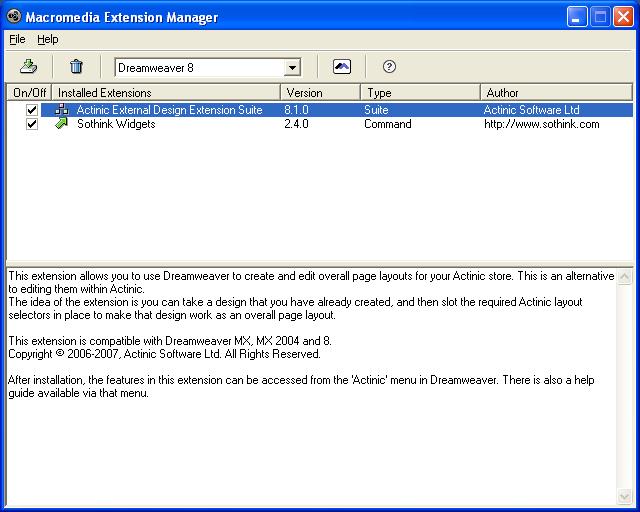Maximize the Extension Manager window
640x512 pixels.
pyautogui.click(x=600, y=17)
